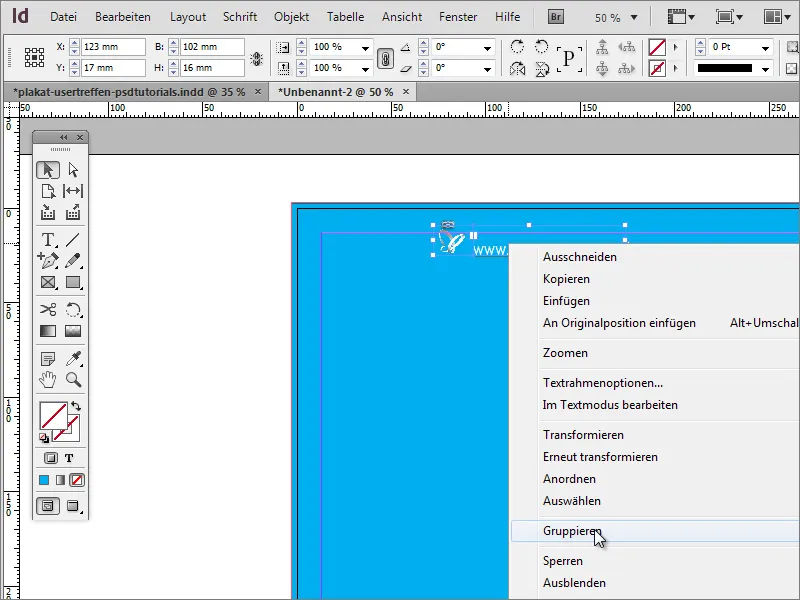Close the Unbenannt-2 document tab
The height and width of the screenshot is (600, 800).
pos(406,91)
